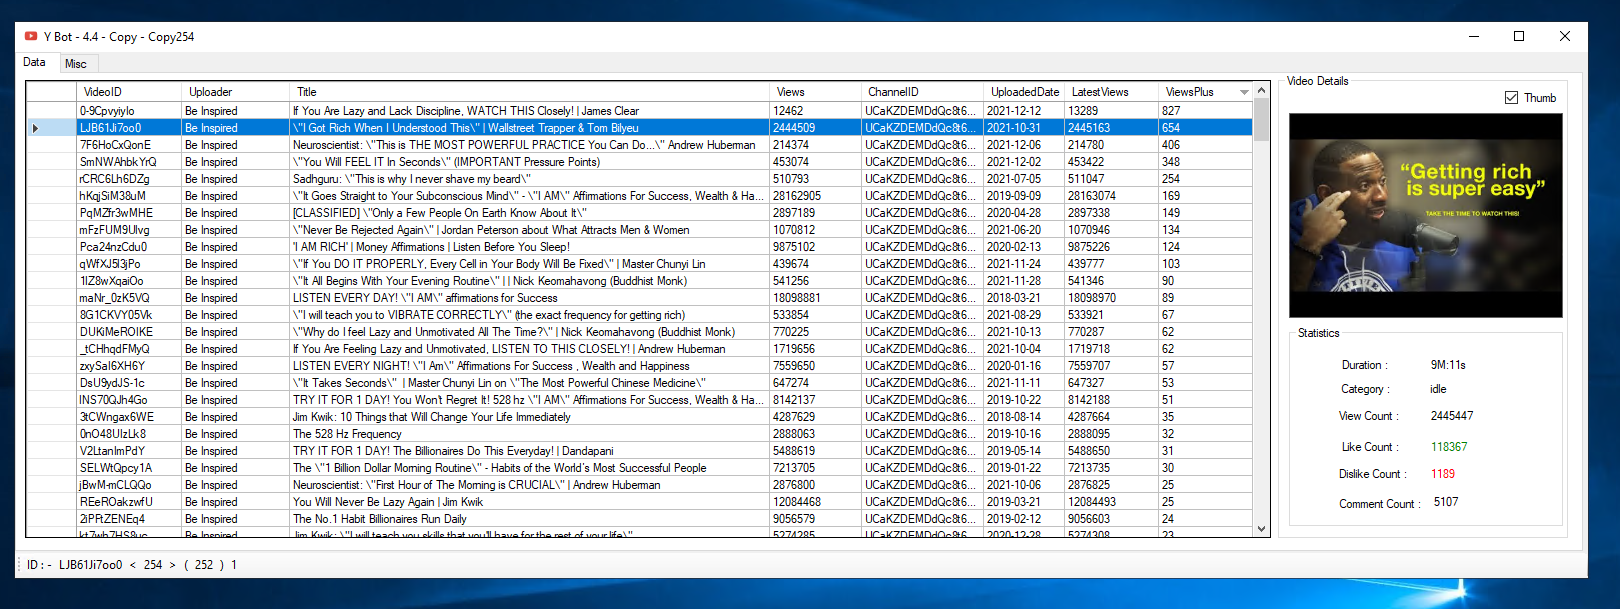Switch to the Misc tab
Viewport: 1620px width, 609px height.
(x=76, y=64)
